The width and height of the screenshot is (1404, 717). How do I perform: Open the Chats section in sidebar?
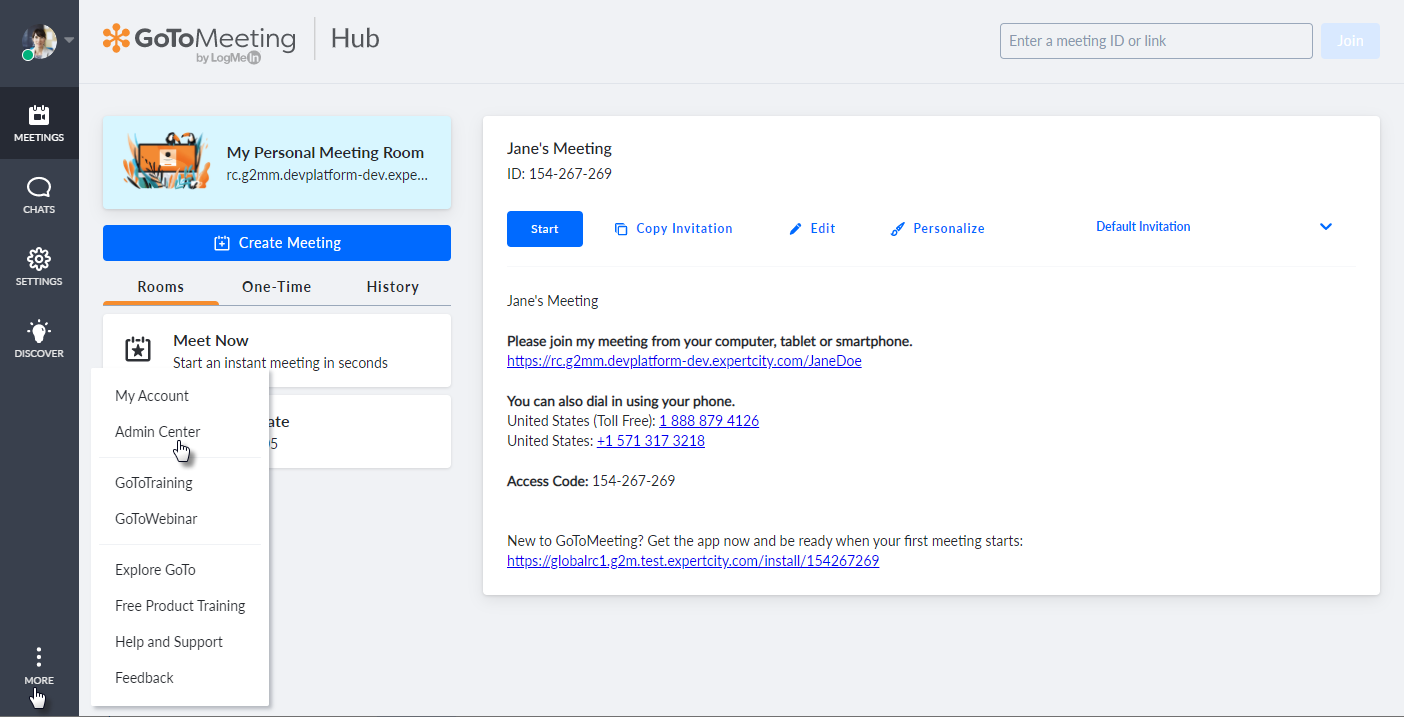(39, 195)
